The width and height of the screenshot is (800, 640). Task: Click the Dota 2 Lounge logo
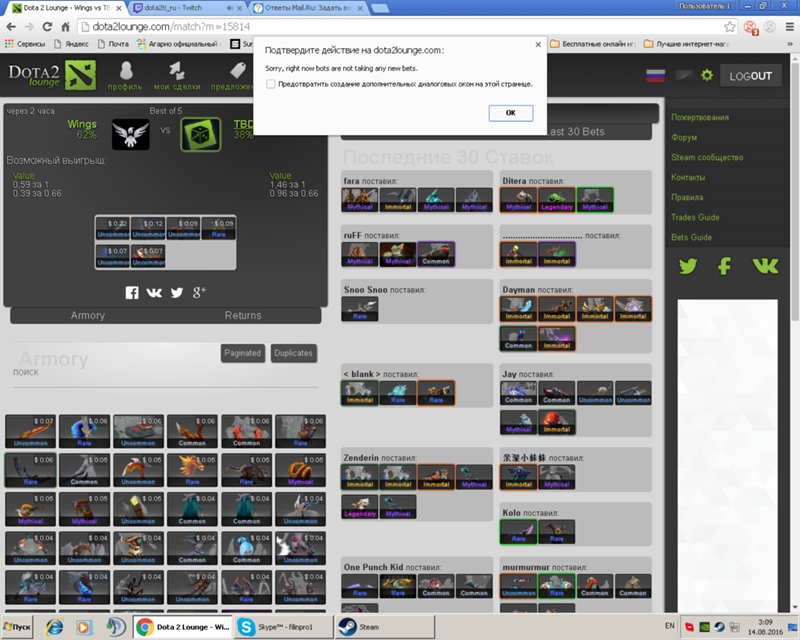(52, 76)
